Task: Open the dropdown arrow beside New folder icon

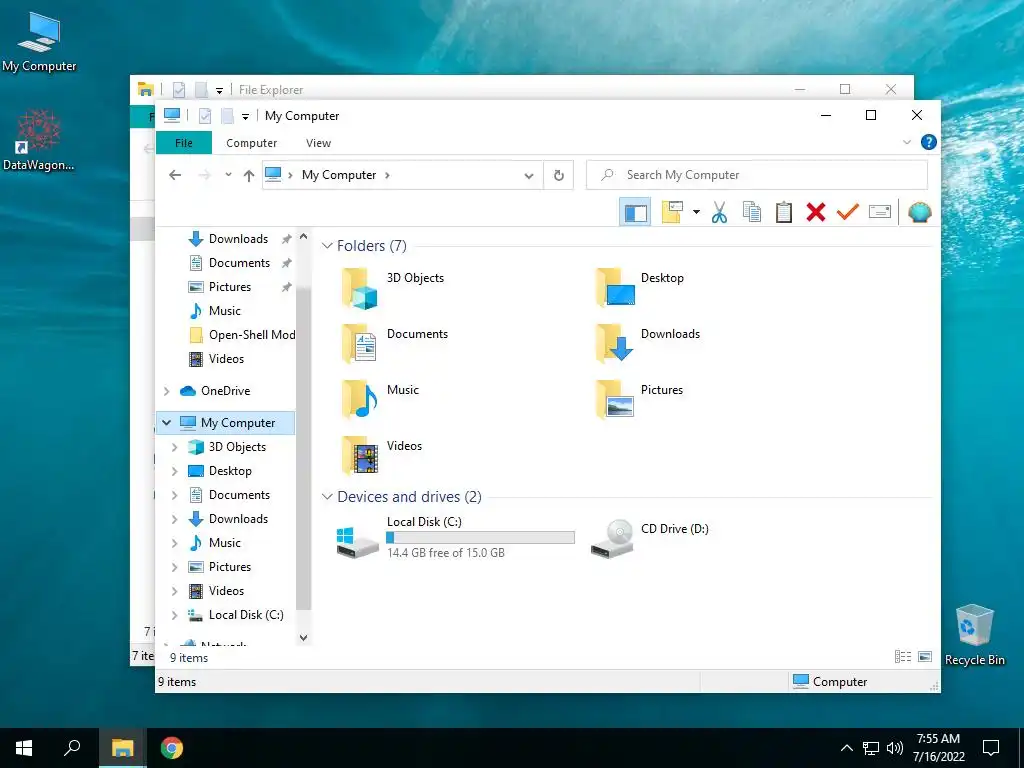Action: coord(696,212)
